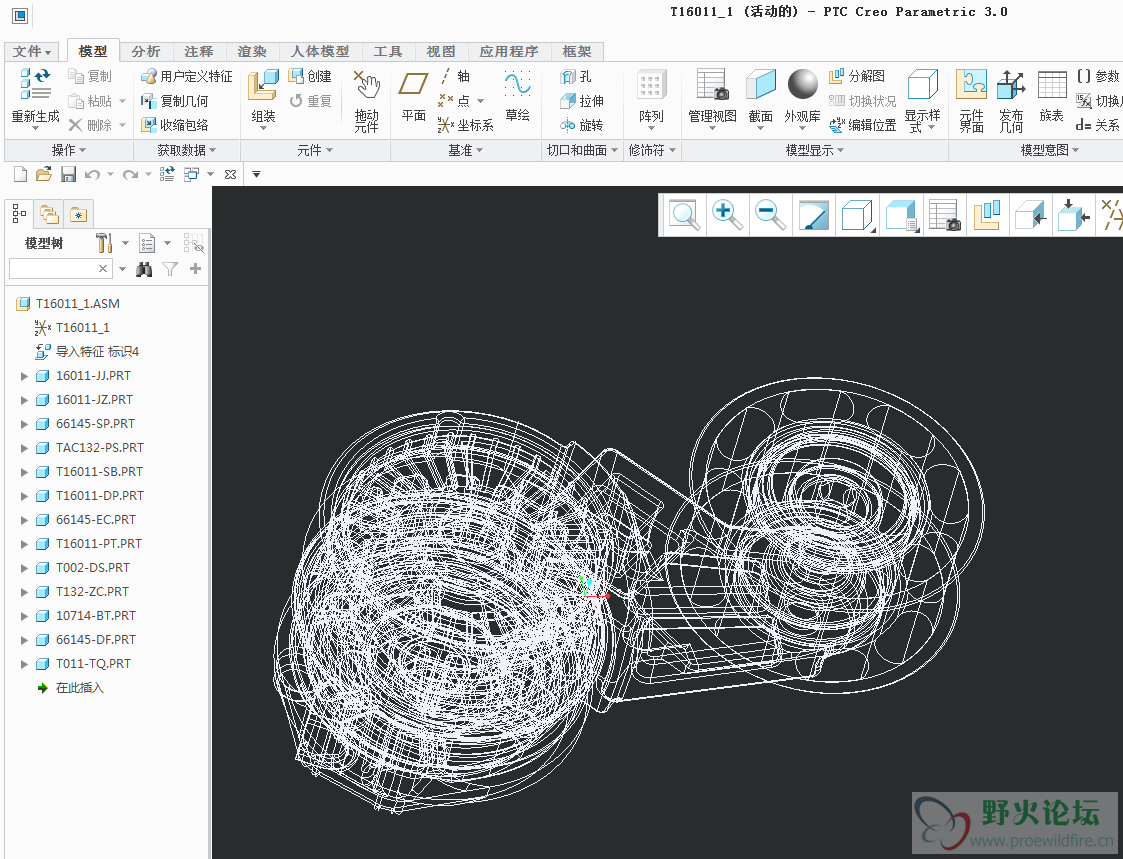Click the 创建 (Create) component icon
Viewport: 1123px width, 859px height.
tap(296, 76)
